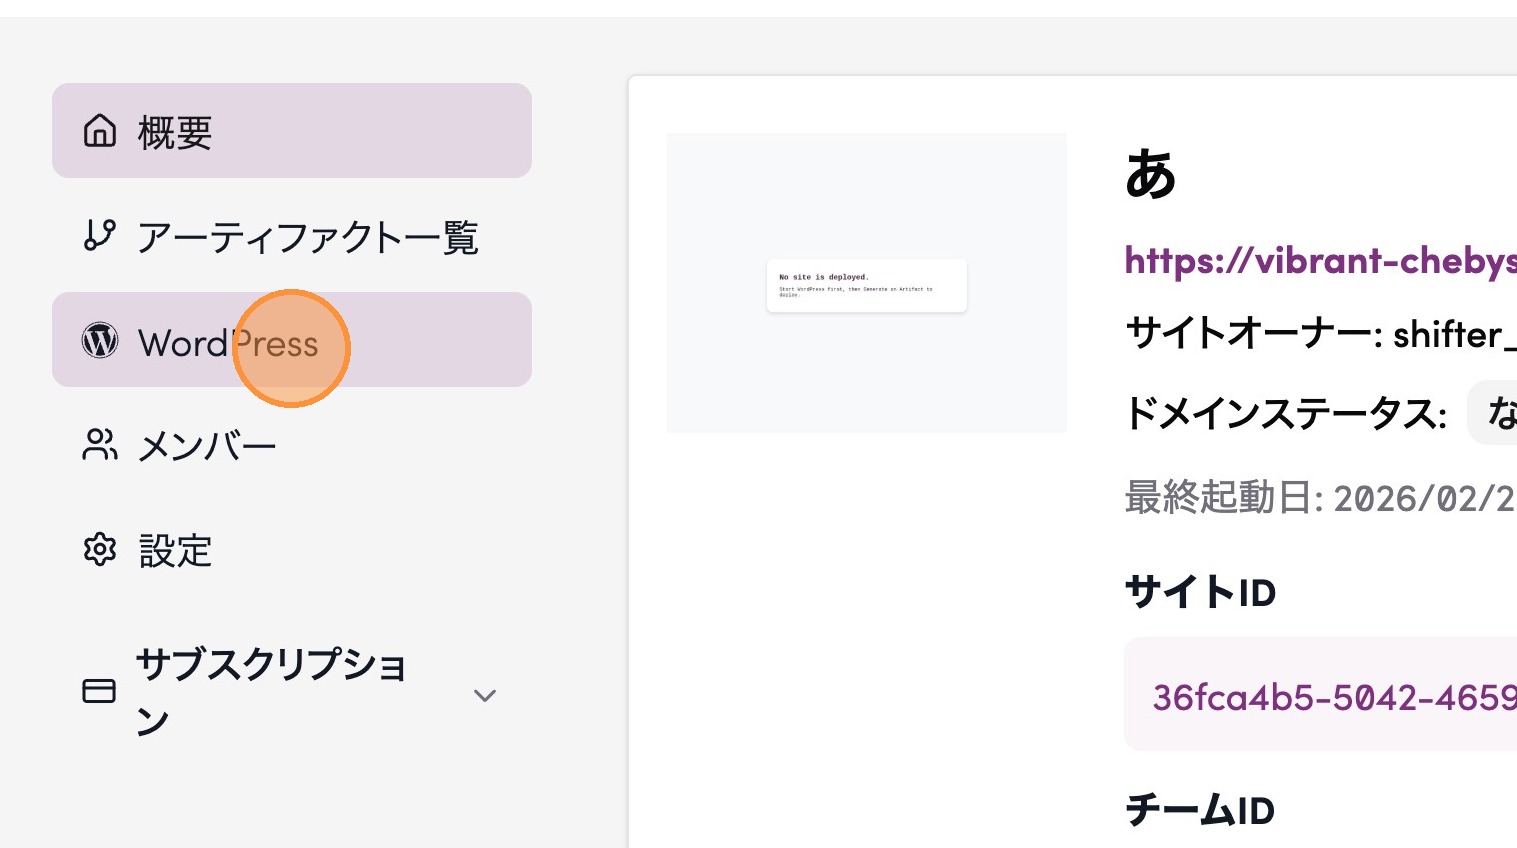Open the 概要 sidebar label
This screenshot has width=1517, height=848.
[175, 132]
